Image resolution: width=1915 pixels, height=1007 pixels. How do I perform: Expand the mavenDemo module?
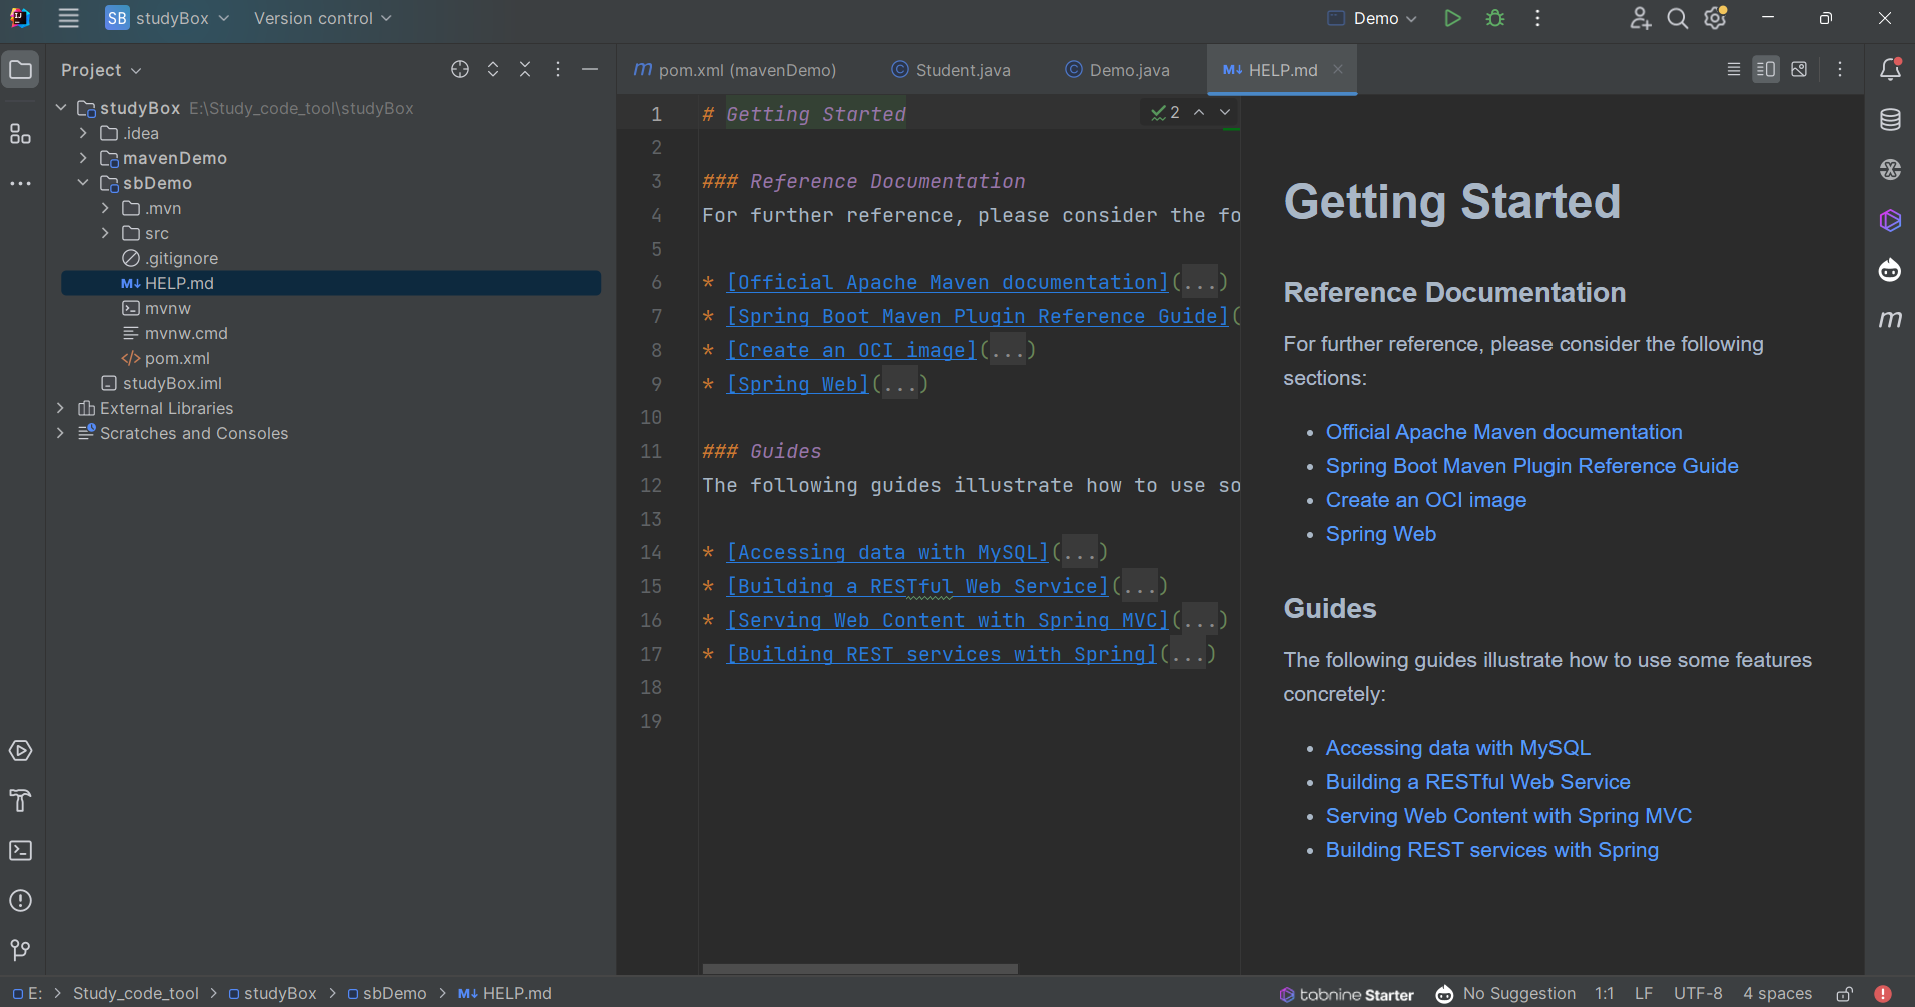tap(83, 158)
